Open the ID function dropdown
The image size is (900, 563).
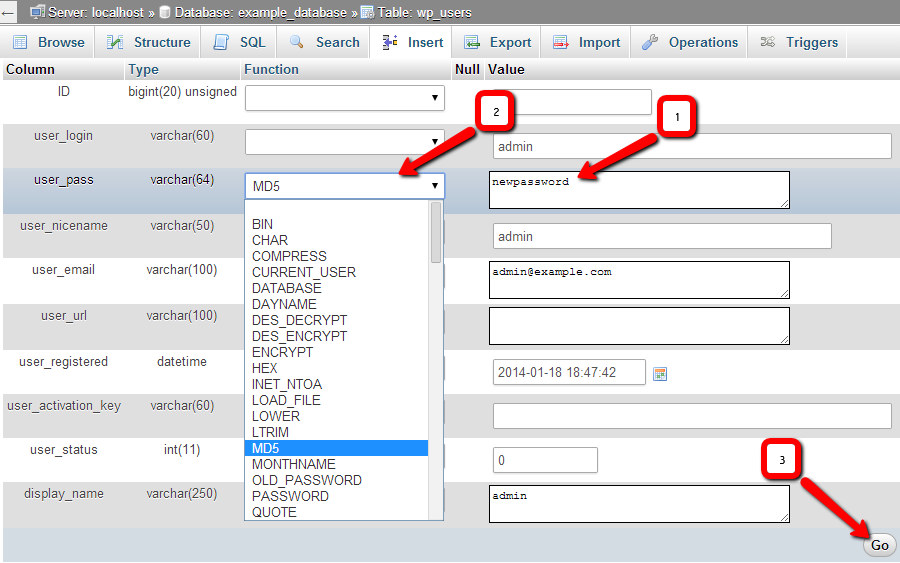click(344, 98)
